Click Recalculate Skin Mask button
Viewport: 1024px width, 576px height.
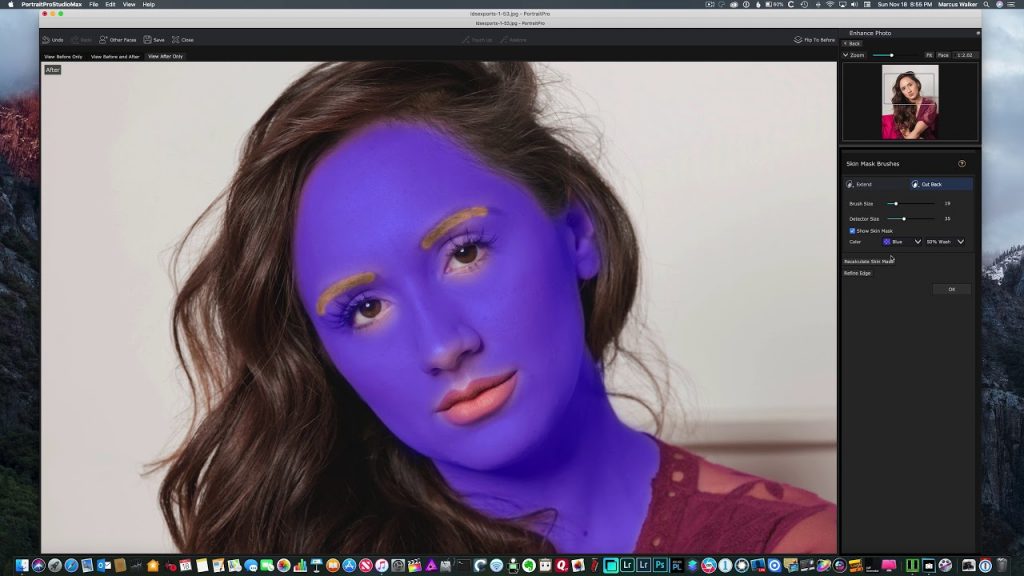pyautogui.click(x=869, y=261)
